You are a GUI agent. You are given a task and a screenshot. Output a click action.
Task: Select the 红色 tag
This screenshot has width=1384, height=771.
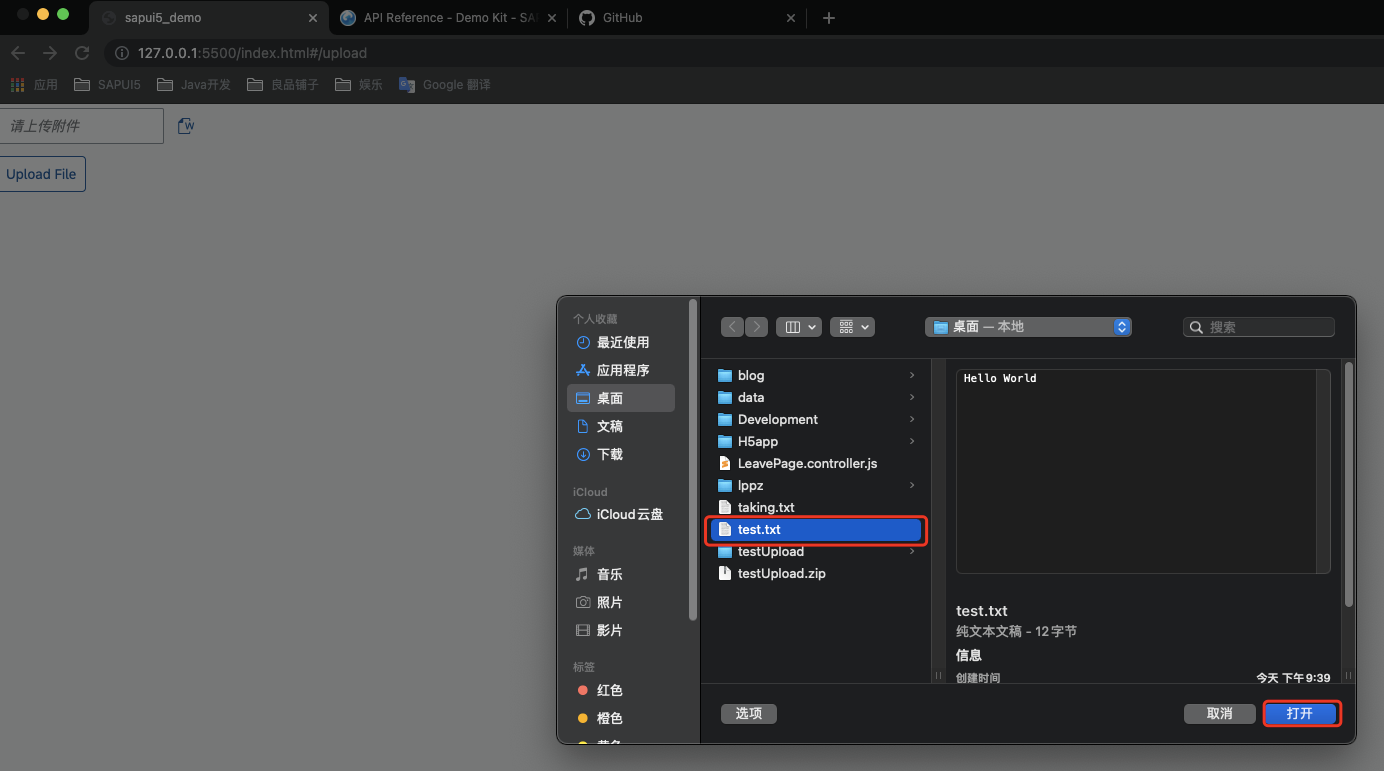coord(621,690)
